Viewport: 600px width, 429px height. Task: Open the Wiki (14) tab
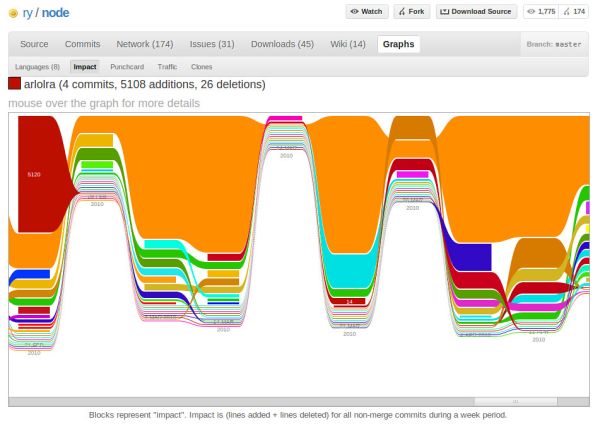tap(348, 44)
